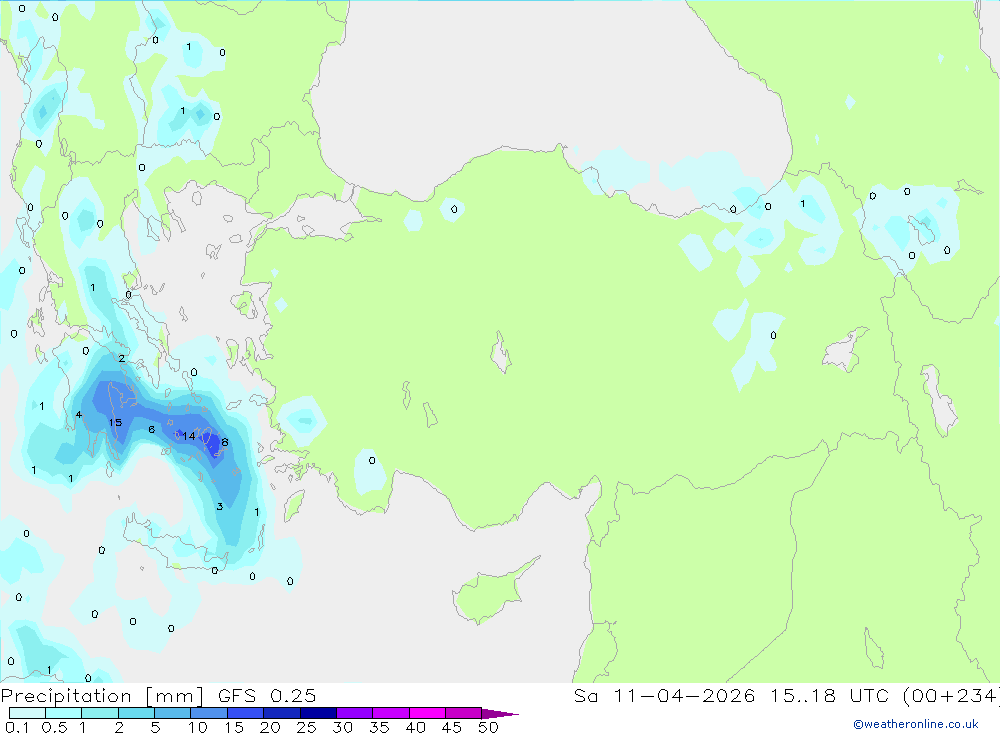Viewport: 1000px width, 733px height.
Task: Select the 0.1–0.5 mm legend color swatch
Action: (27, 713)
